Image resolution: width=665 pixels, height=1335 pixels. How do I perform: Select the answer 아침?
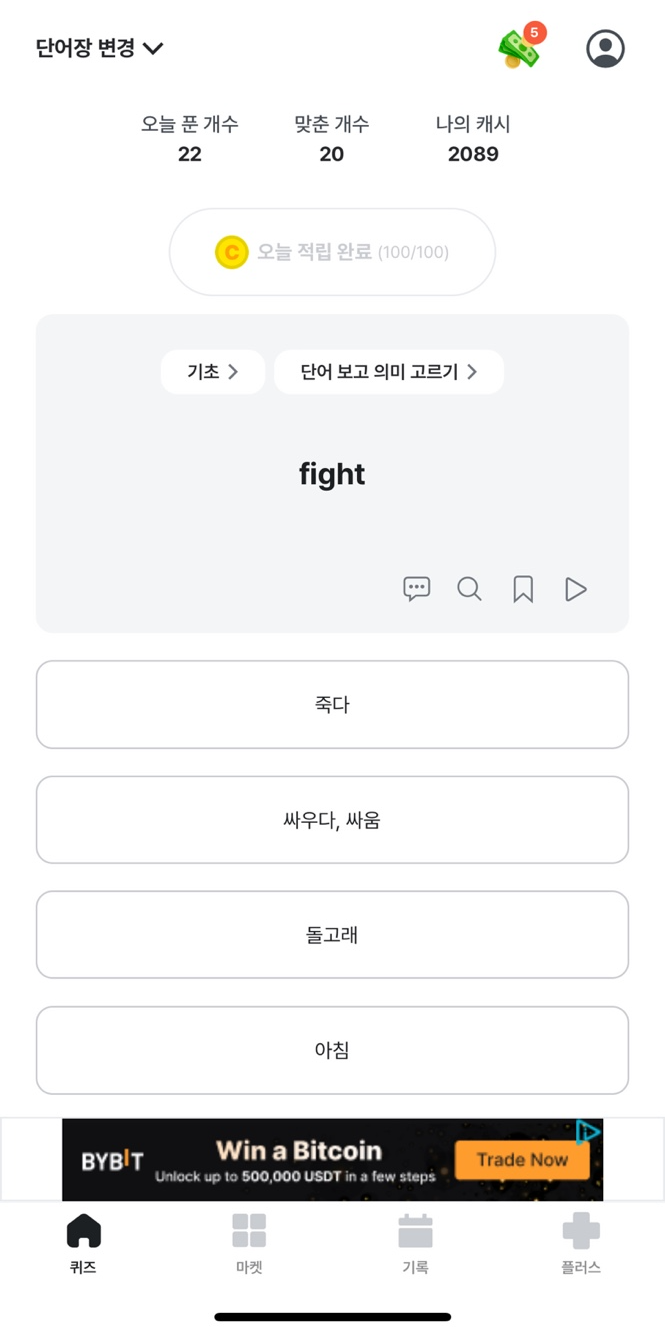(332, 1049)
